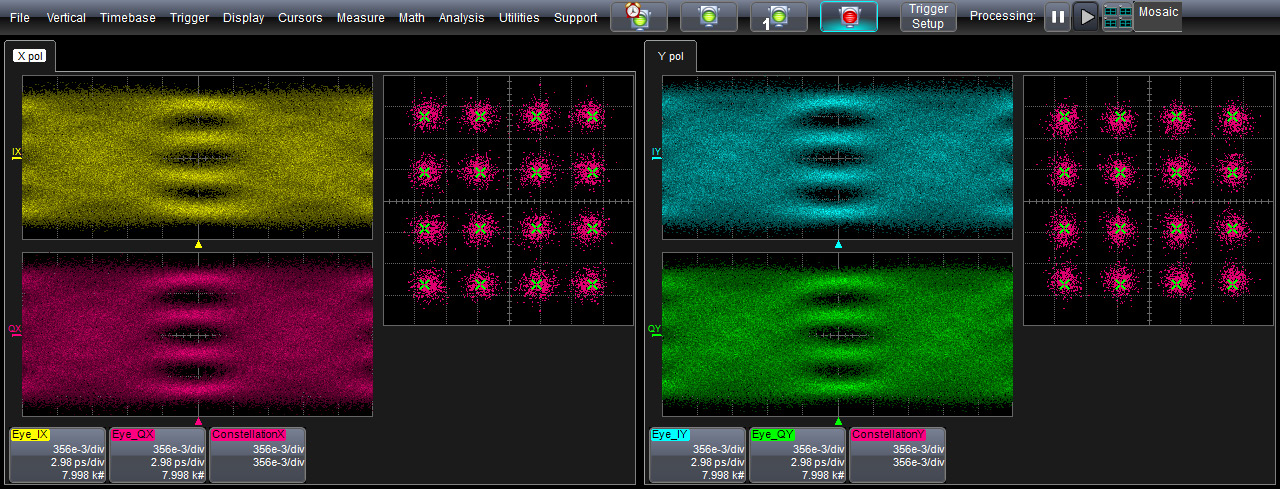Open the Analysis menu
The height and width of the screenshot is (489, 1280).
461,18
